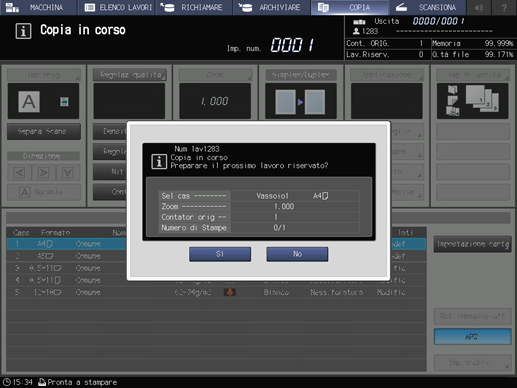
Task: Click the Cont. ORIG. counter
Action: [385, 43]
